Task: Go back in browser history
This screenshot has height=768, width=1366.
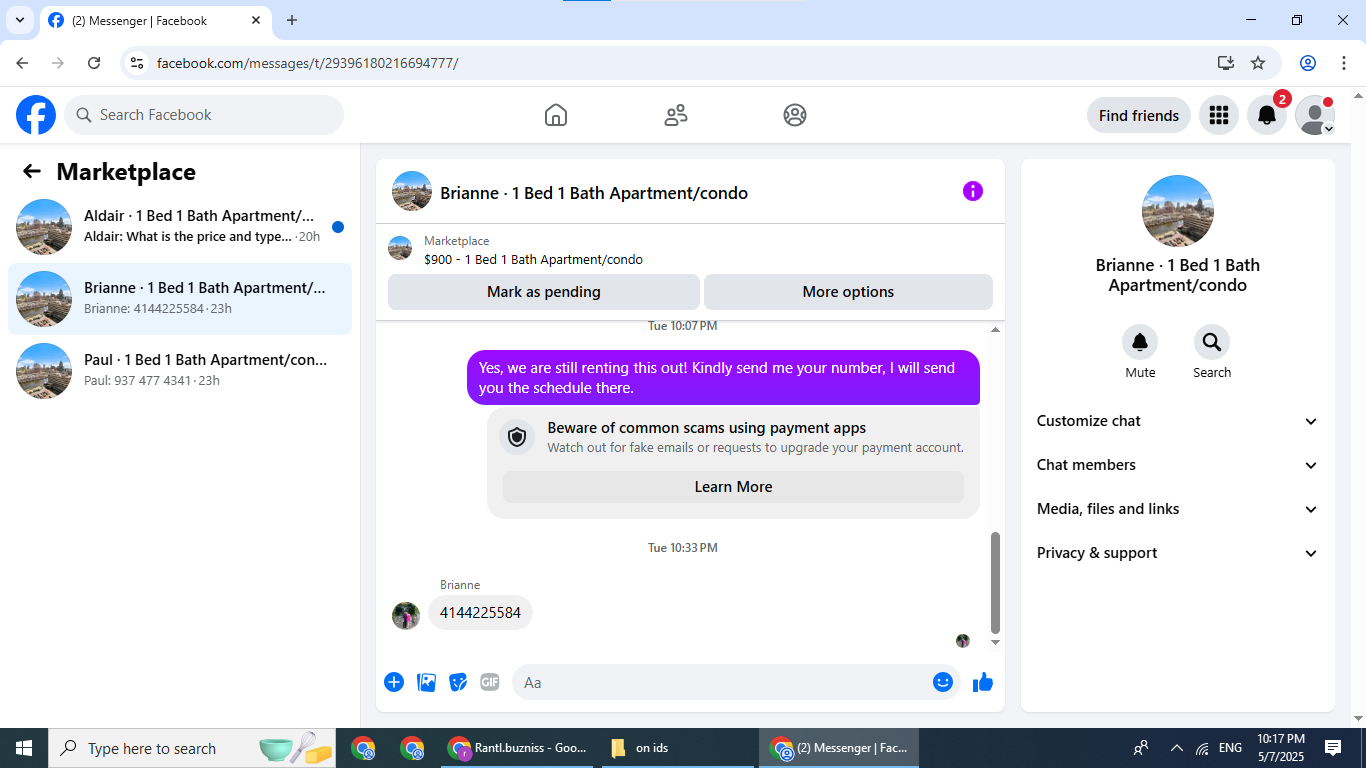Action: coord(22,63)
